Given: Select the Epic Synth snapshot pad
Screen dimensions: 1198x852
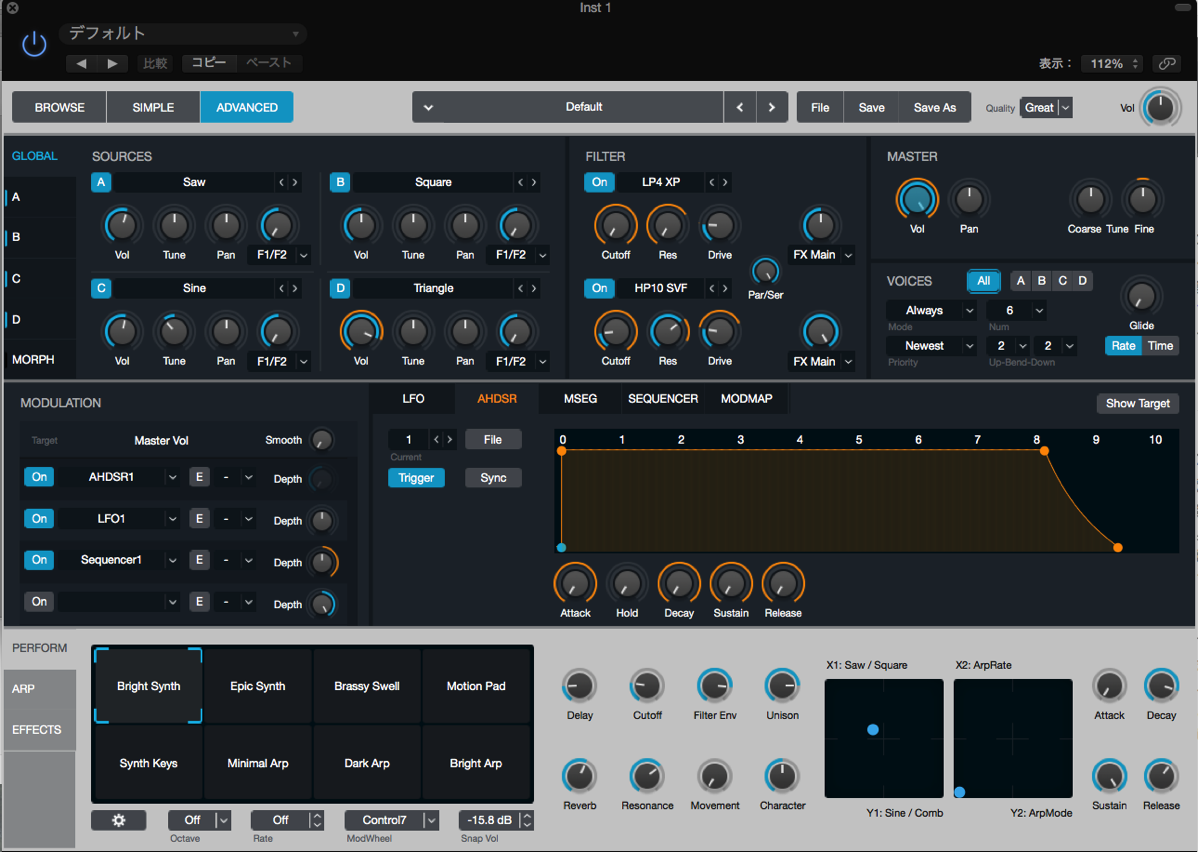Looking at the screenshot, I should (257, 686).
